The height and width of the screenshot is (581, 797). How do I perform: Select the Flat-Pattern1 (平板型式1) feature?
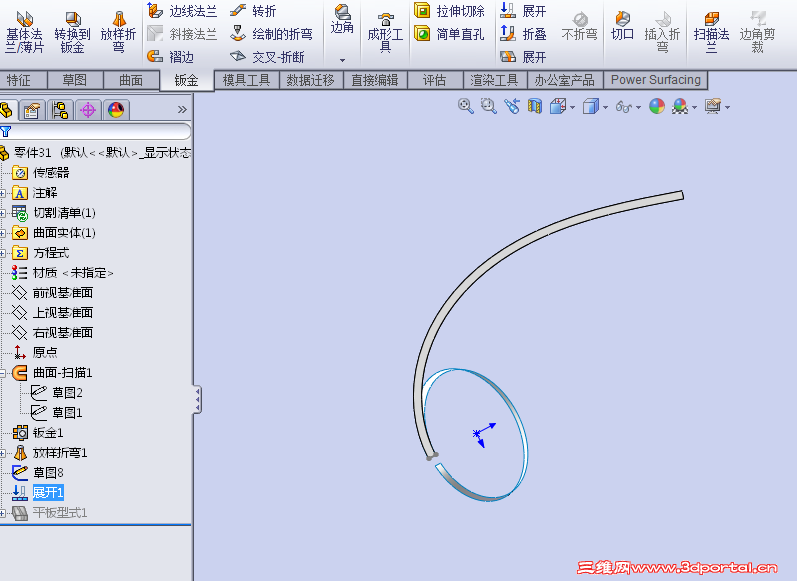point(49,513)
